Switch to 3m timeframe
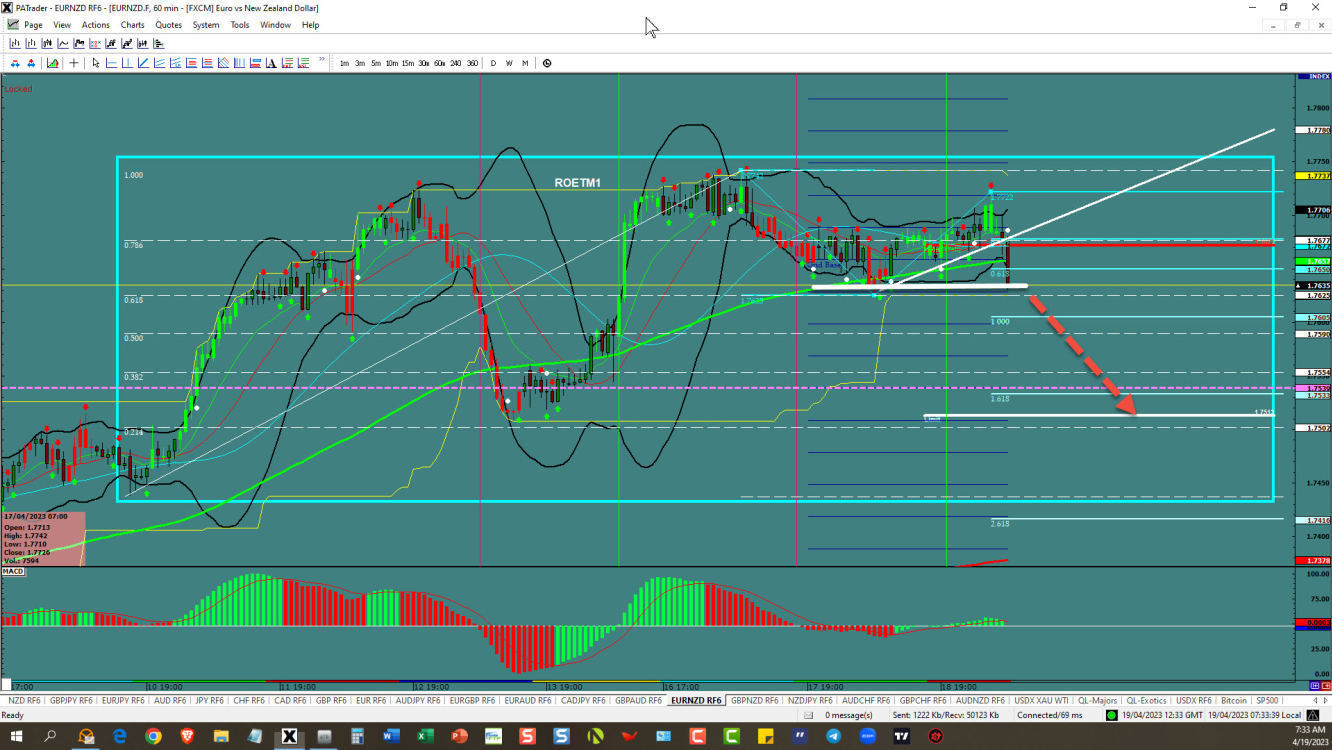This screenshot has width=1332, height=750. click(x=360, y=63)
